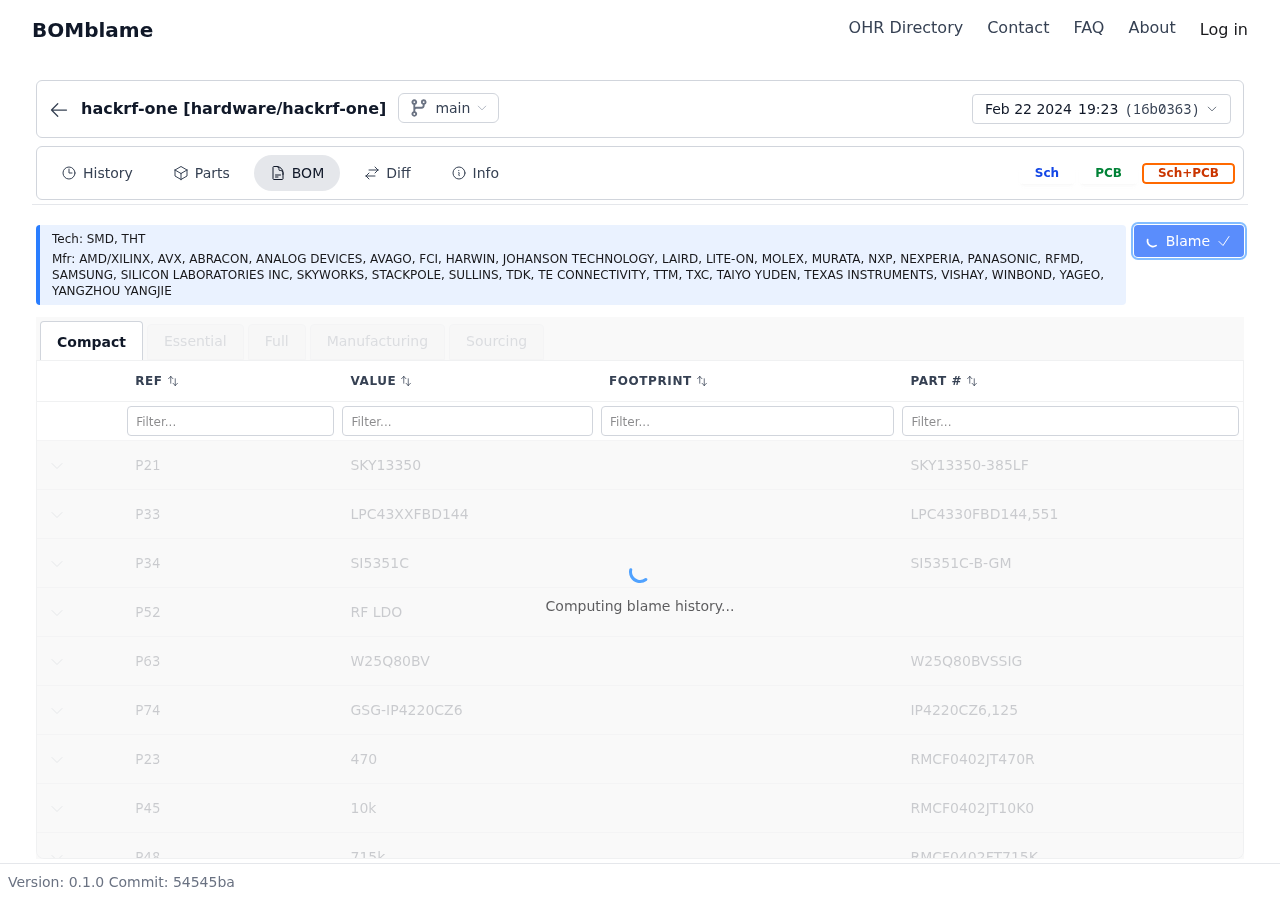
Task: Open the Diff view
Action: pos(387,173)
